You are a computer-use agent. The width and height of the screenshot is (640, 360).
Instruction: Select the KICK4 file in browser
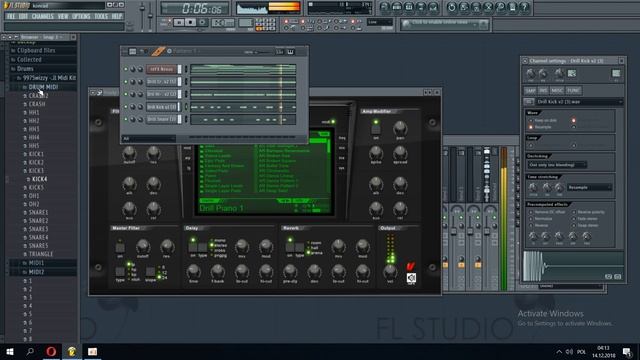(x=40, y=179)
